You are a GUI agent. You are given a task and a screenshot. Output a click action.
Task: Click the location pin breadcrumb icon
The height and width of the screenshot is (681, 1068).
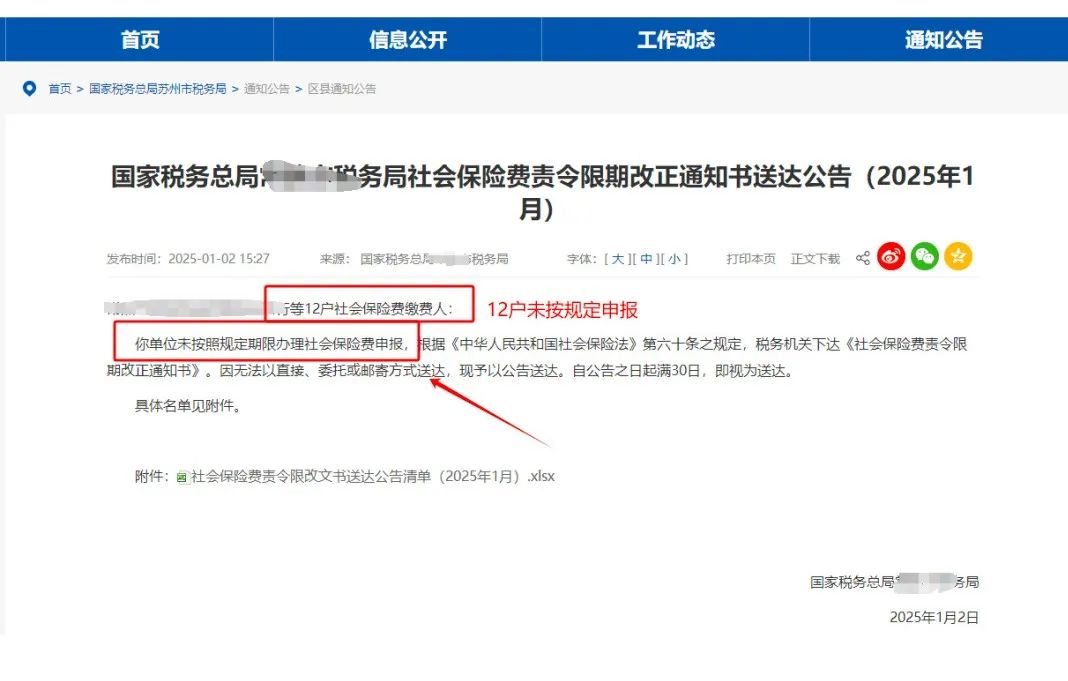tap(29, 89)
